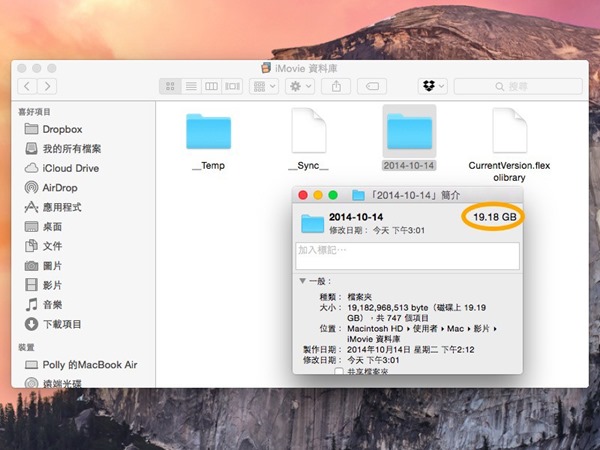Zoom the 2014-10-14 info window
Viewport: 600px width, 450px height.
(333, 195)
